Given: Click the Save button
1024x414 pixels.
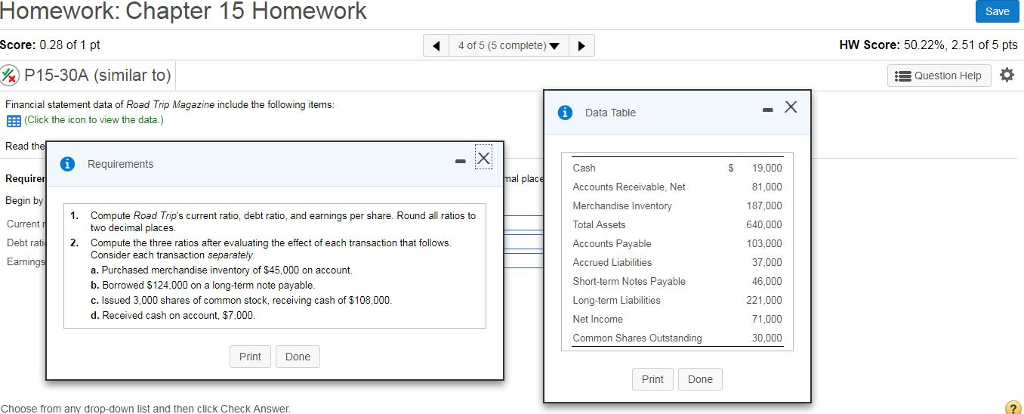Looking at the screenshot, I should [997, 12].
